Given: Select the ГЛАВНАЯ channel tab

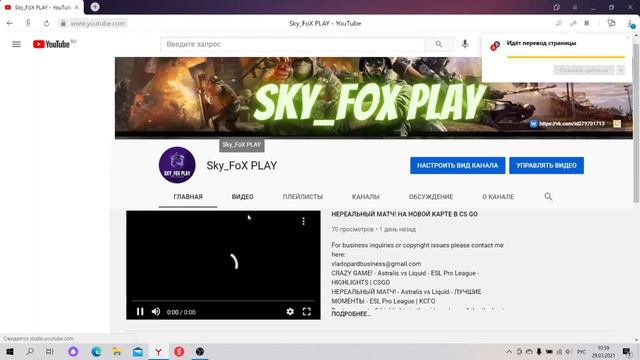Looking at the screenshot, I should 188,197.
